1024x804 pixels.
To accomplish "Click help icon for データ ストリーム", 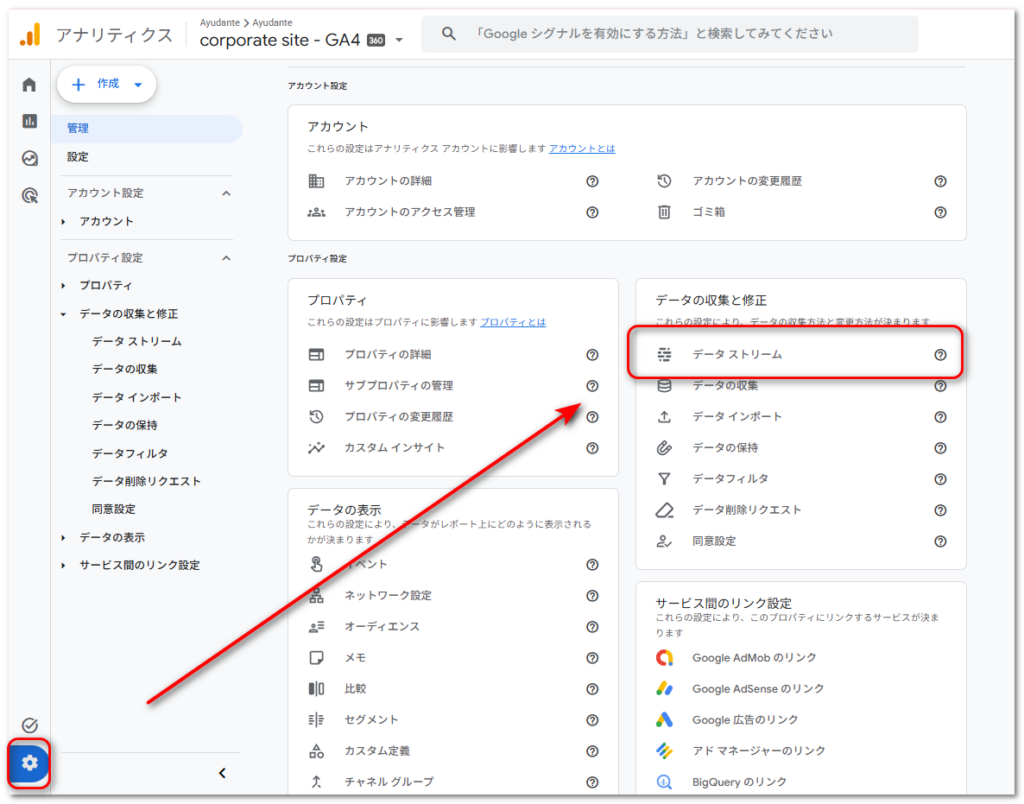I will (x=940, y=355).
